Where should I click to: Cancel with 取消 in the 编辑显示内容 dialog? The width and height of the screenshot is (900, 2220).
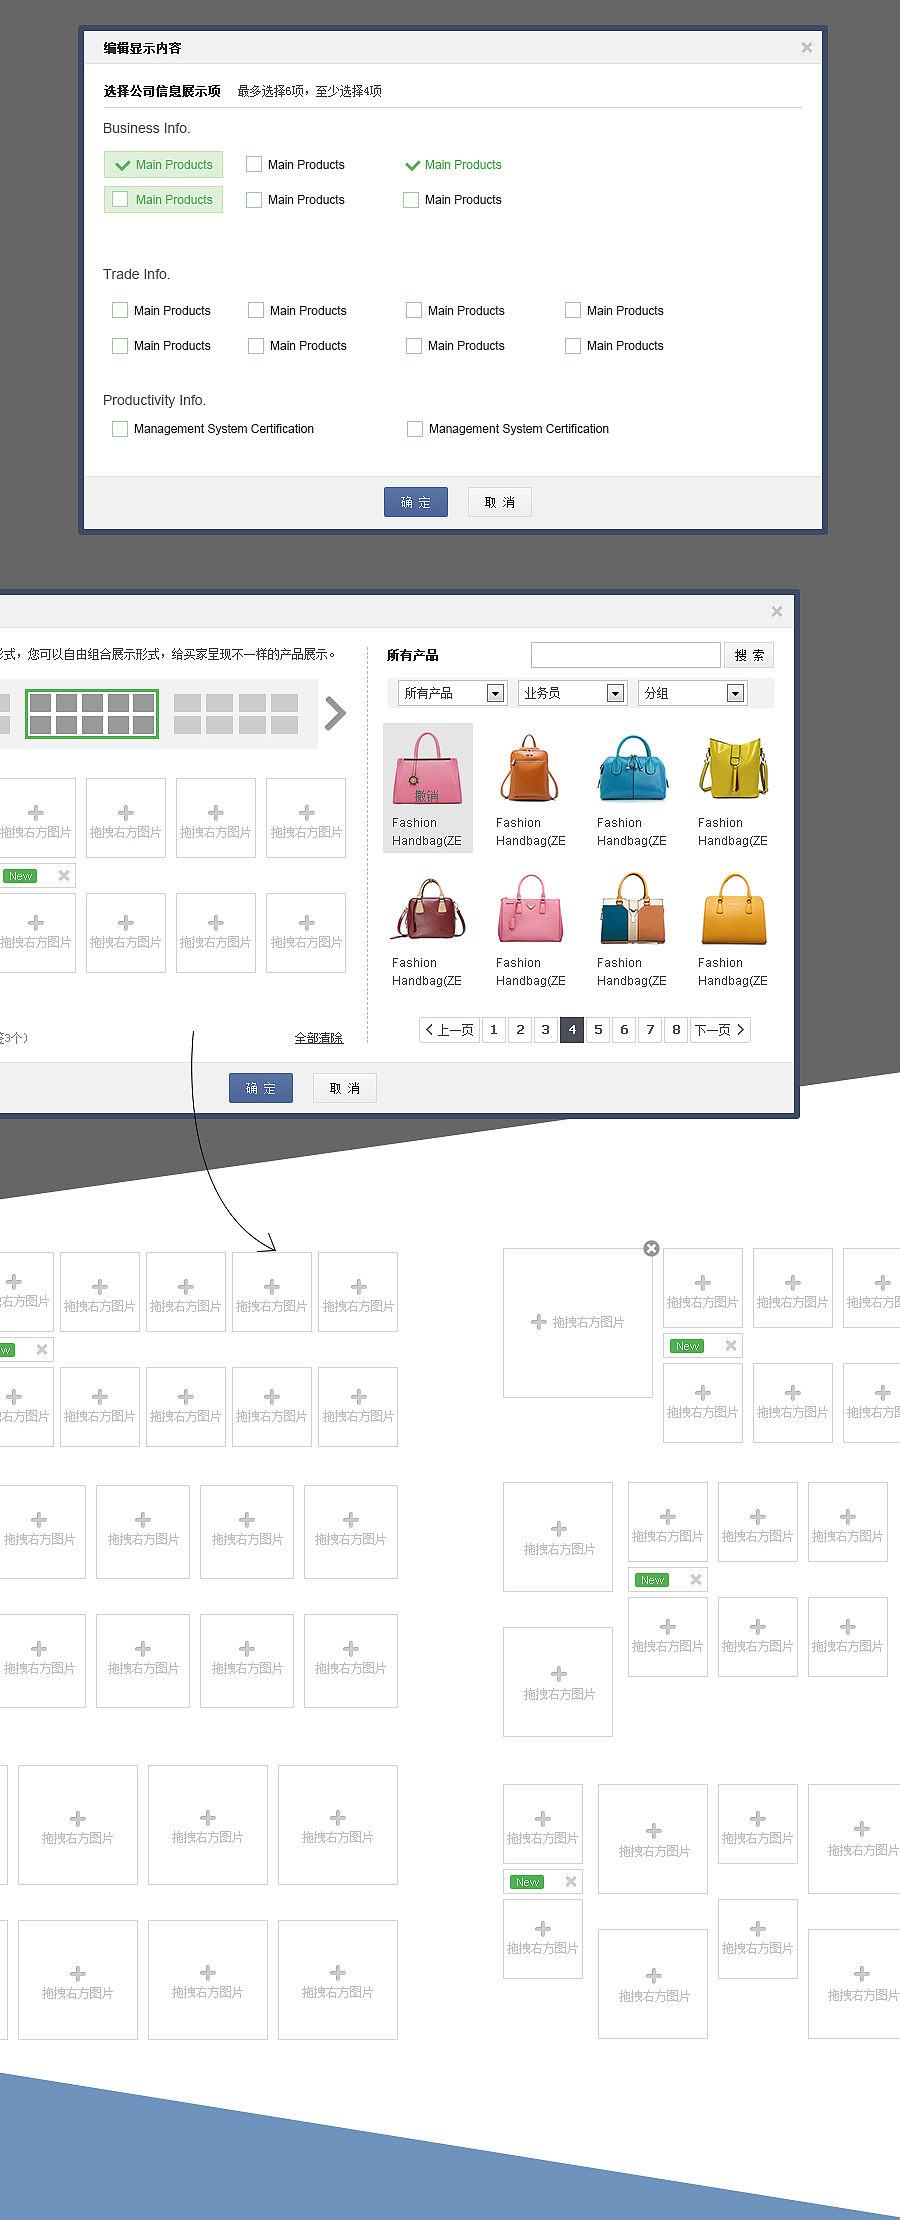[500, 502]
